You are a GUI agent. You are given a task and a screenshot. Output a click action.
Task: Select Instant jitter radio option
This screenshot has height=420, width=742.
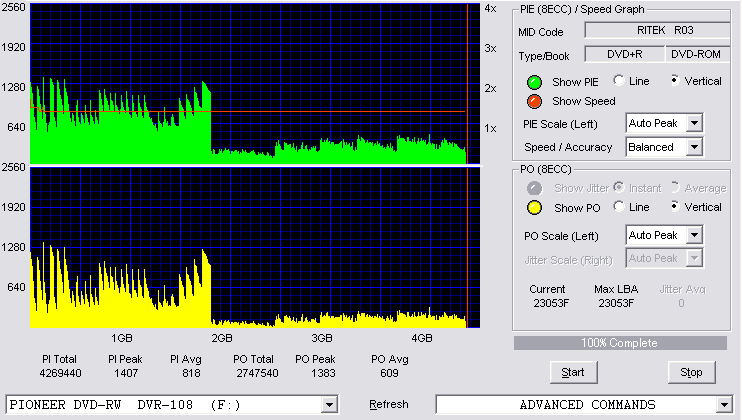click(x=618, y=187)
